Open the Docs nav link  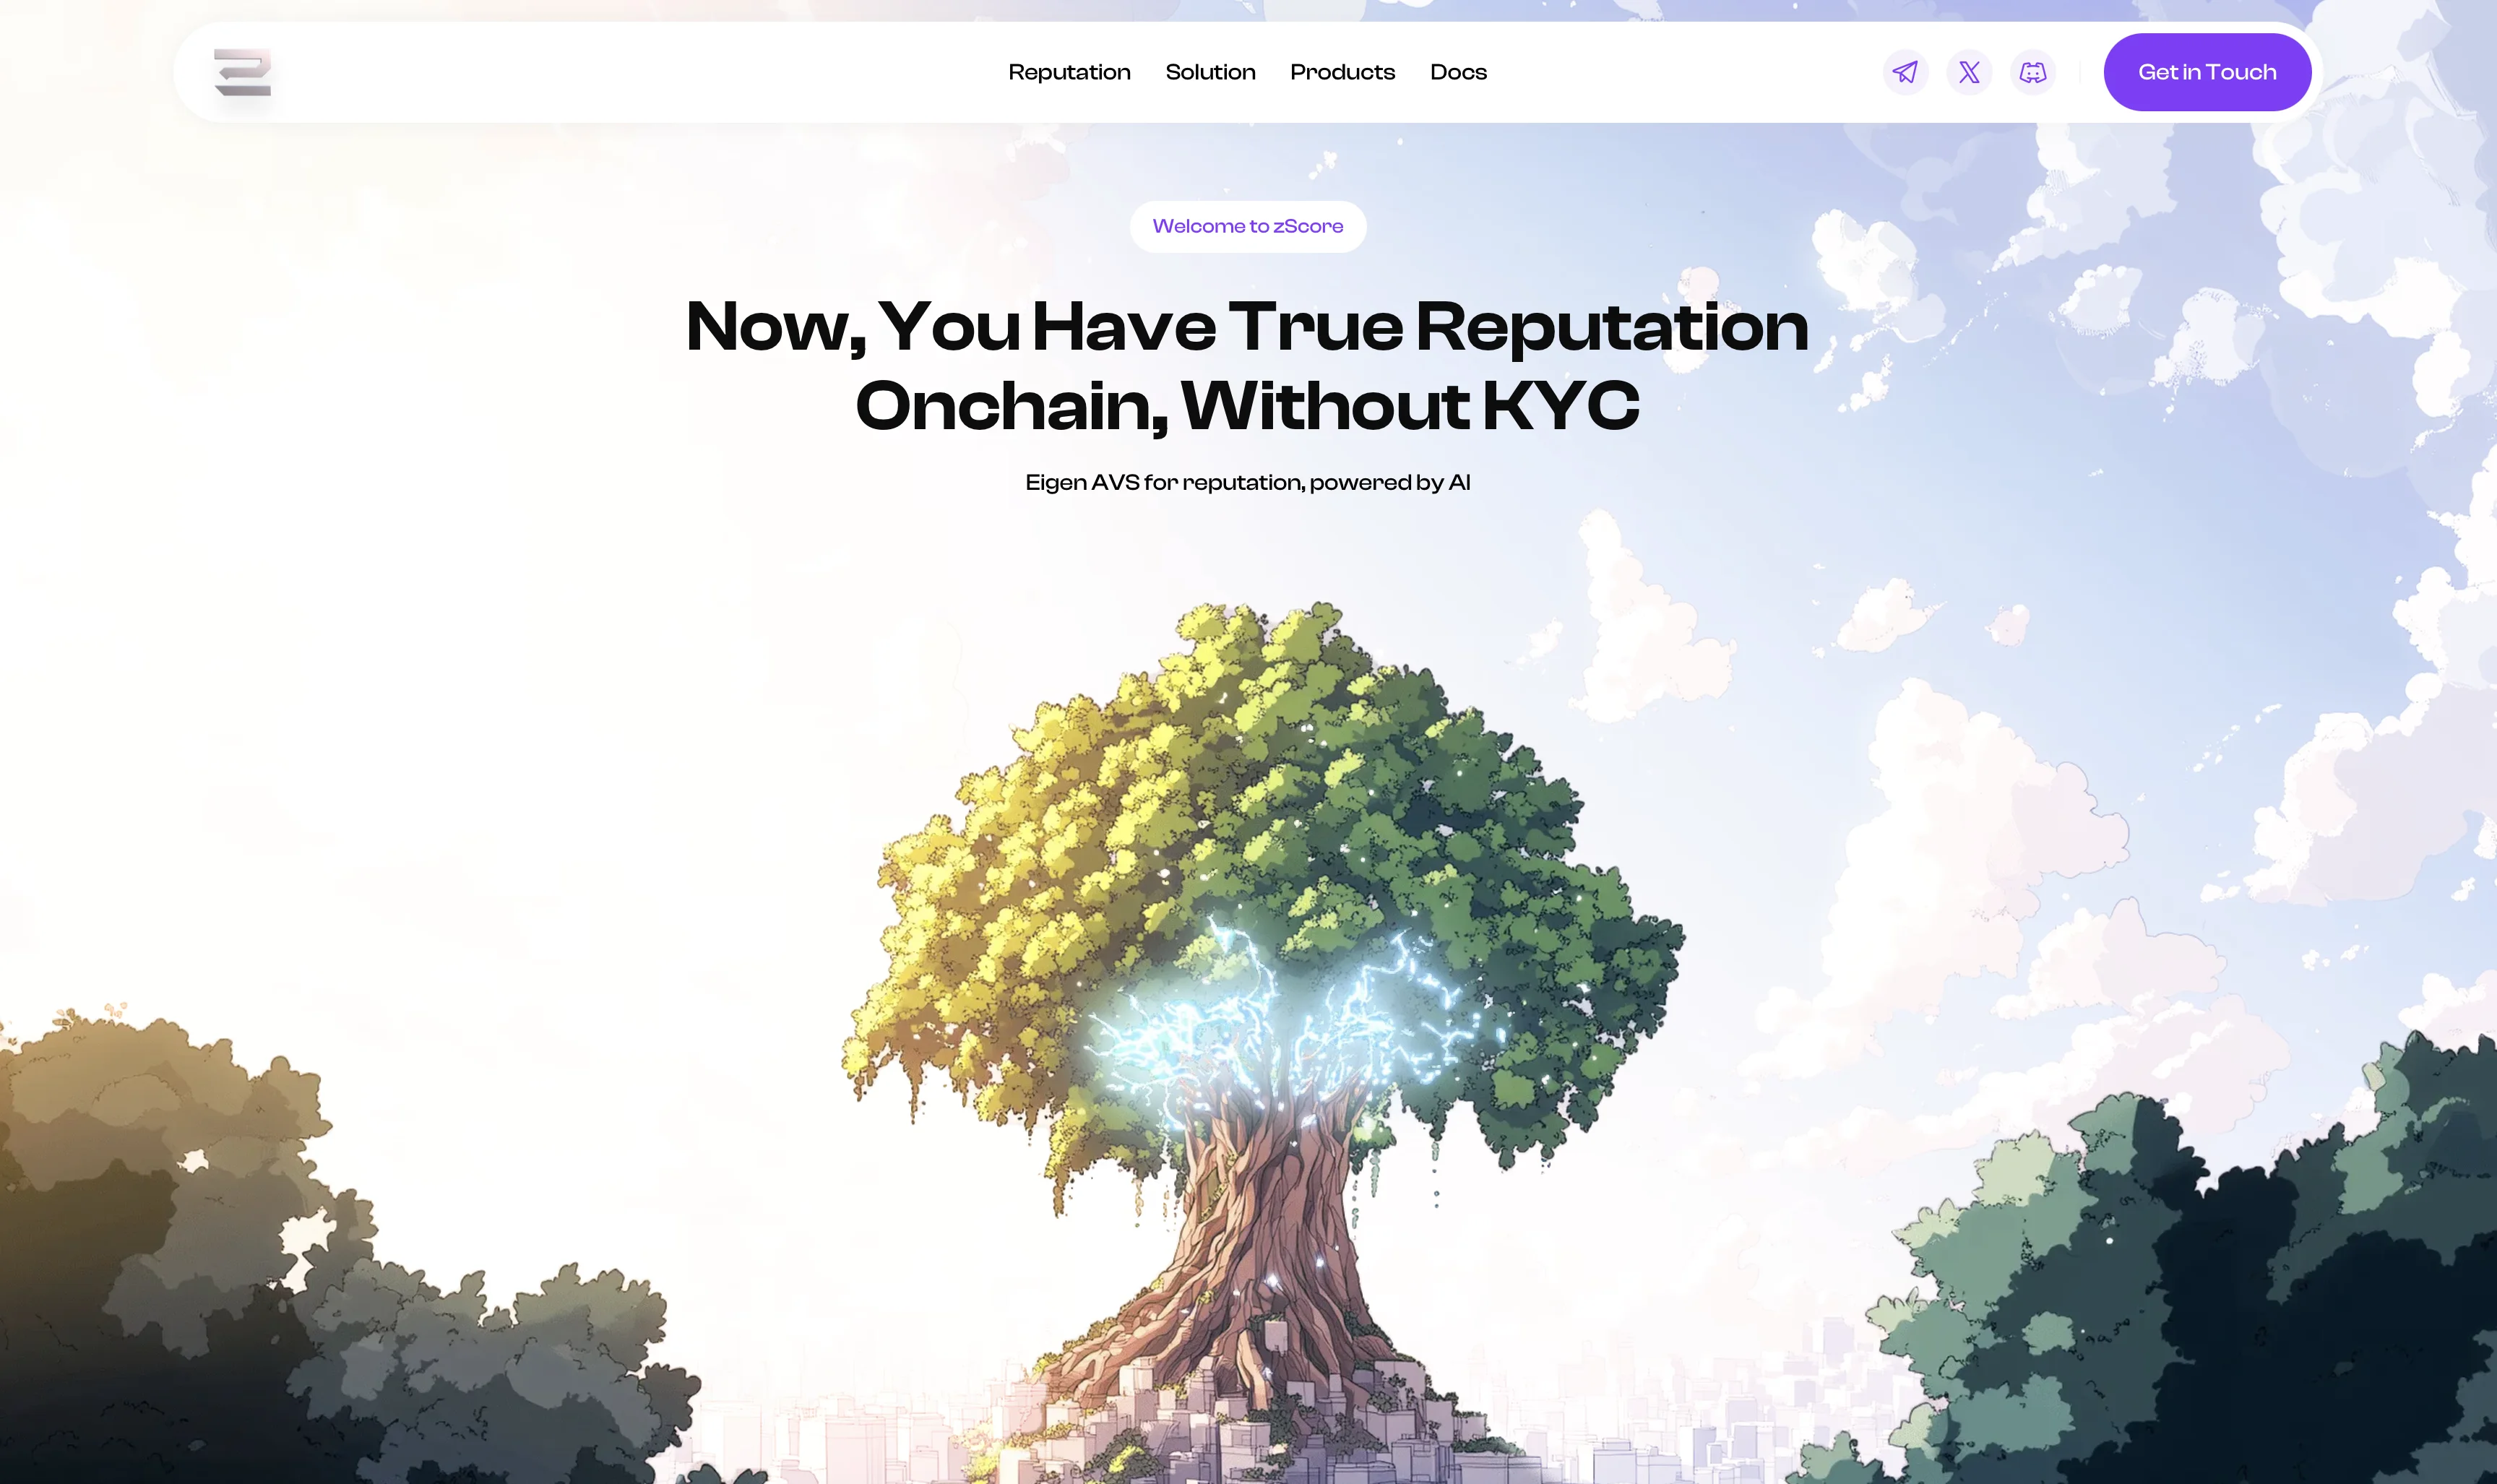[1458, 72]
